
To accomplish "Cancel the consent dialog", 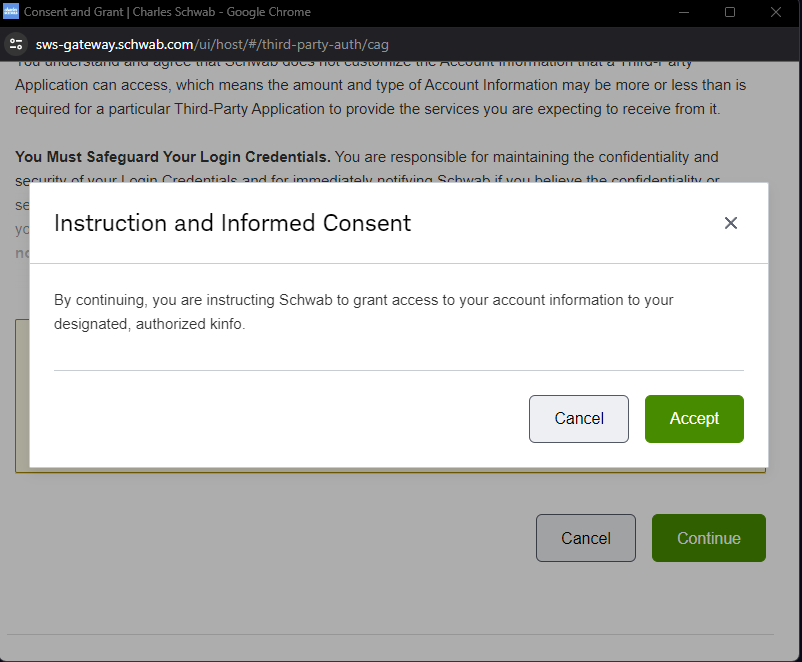I will pos(578,418).
